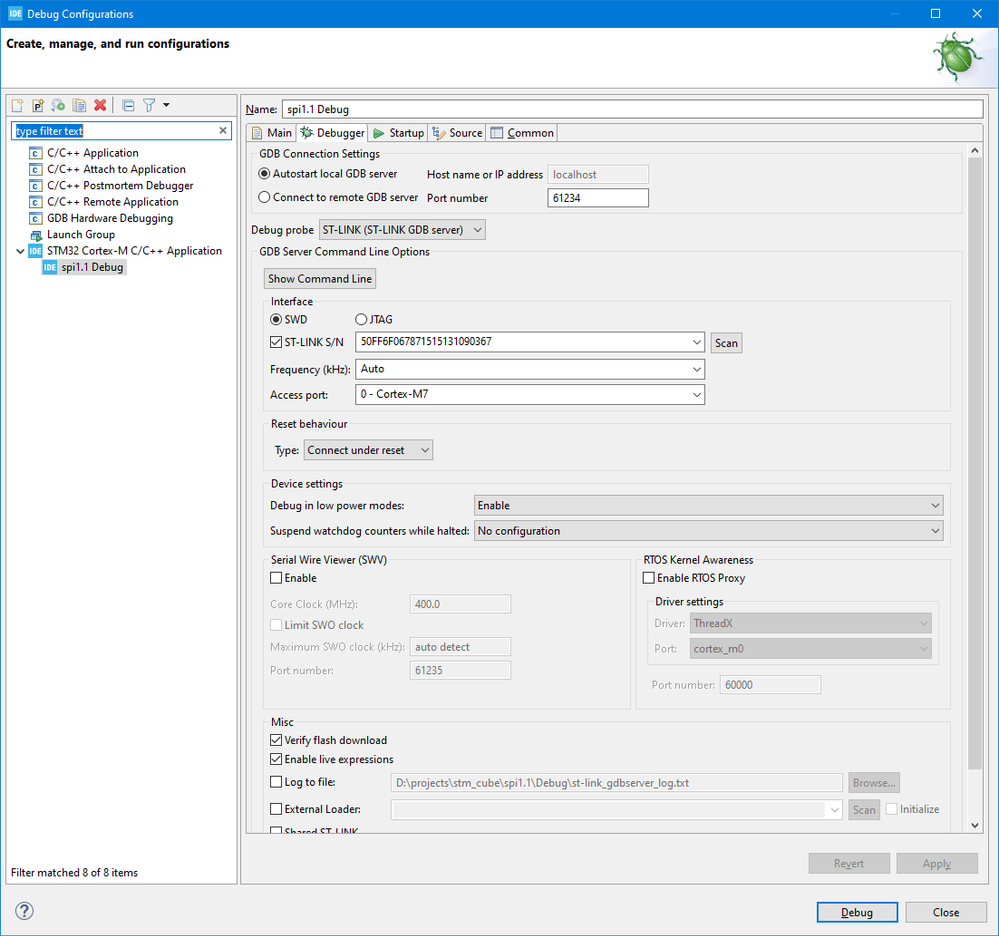Viewport: 999px width, 936px height.
Task: Close the Debug Configurations dialog
Action: tap(946, 912)
